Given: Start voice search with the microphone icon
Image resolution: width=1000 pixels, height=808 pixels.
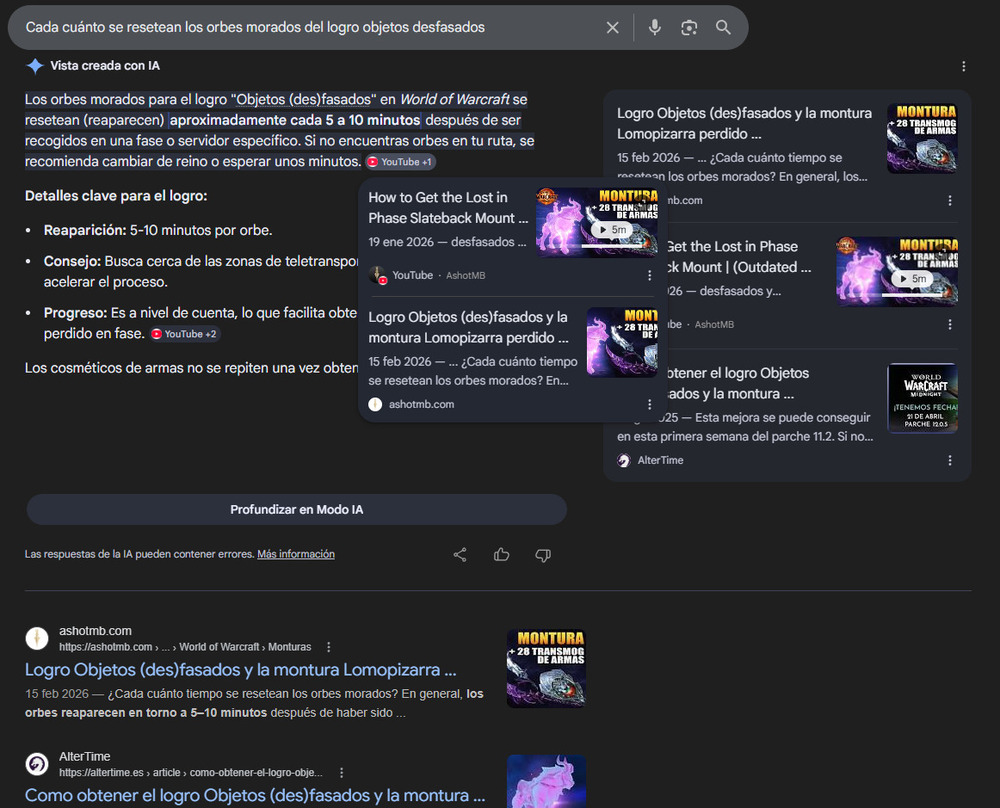Looking at the screenshot, I should 654,27.
